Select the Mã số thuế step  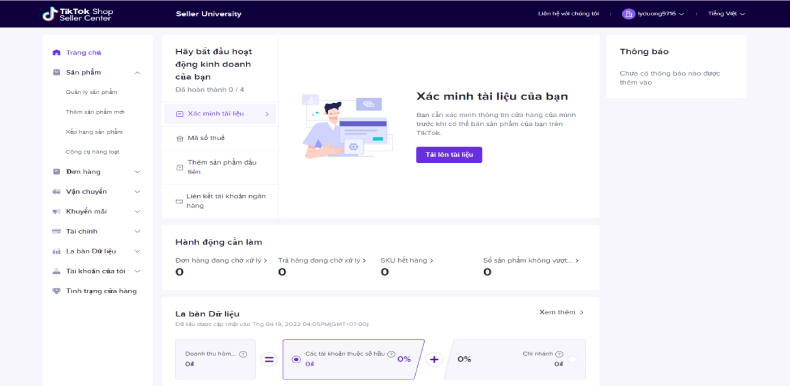pyautogui.click(x=220, y=139)
